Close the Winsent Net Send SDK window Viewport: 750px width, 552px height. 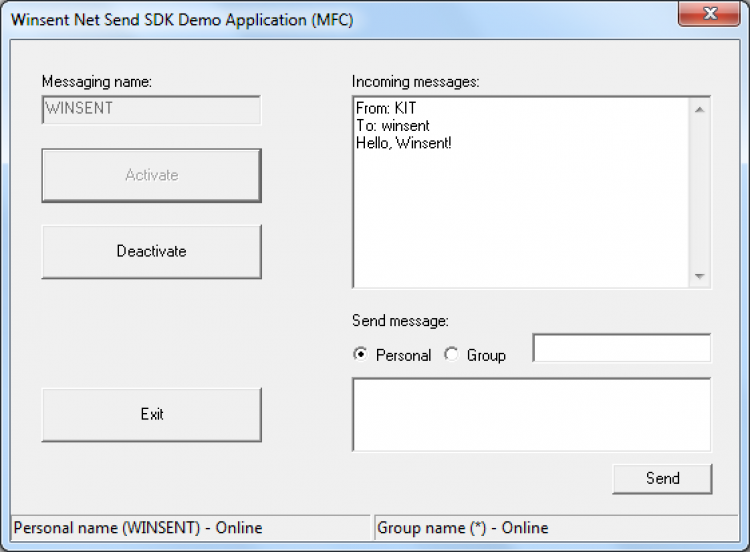[709, 13]
